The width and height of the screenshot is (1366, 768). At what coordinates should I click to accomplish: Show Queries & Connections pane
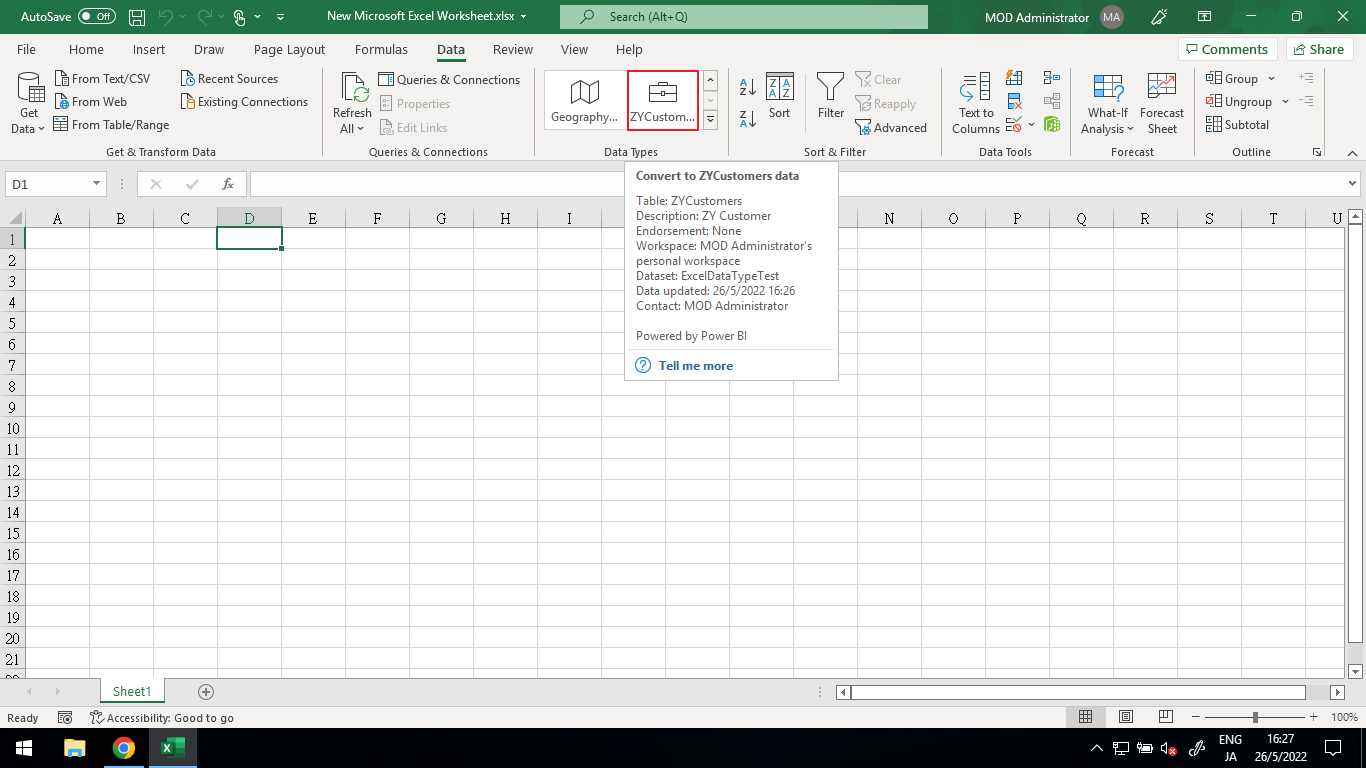(449, 79)
